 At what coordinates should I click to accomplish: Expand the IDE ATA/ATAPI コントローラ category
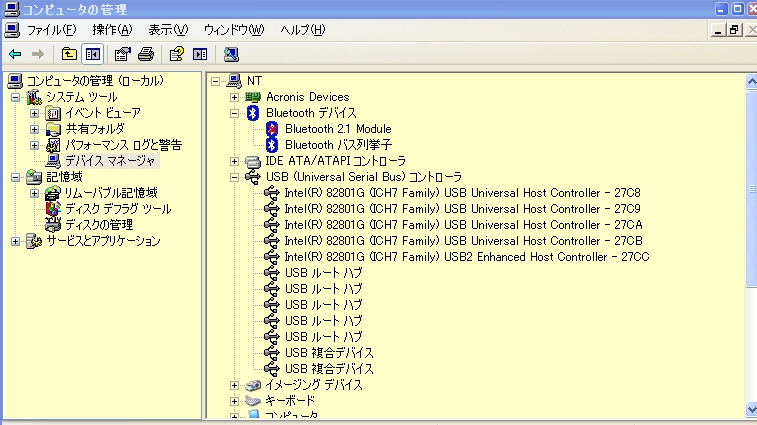pos(234,161)
